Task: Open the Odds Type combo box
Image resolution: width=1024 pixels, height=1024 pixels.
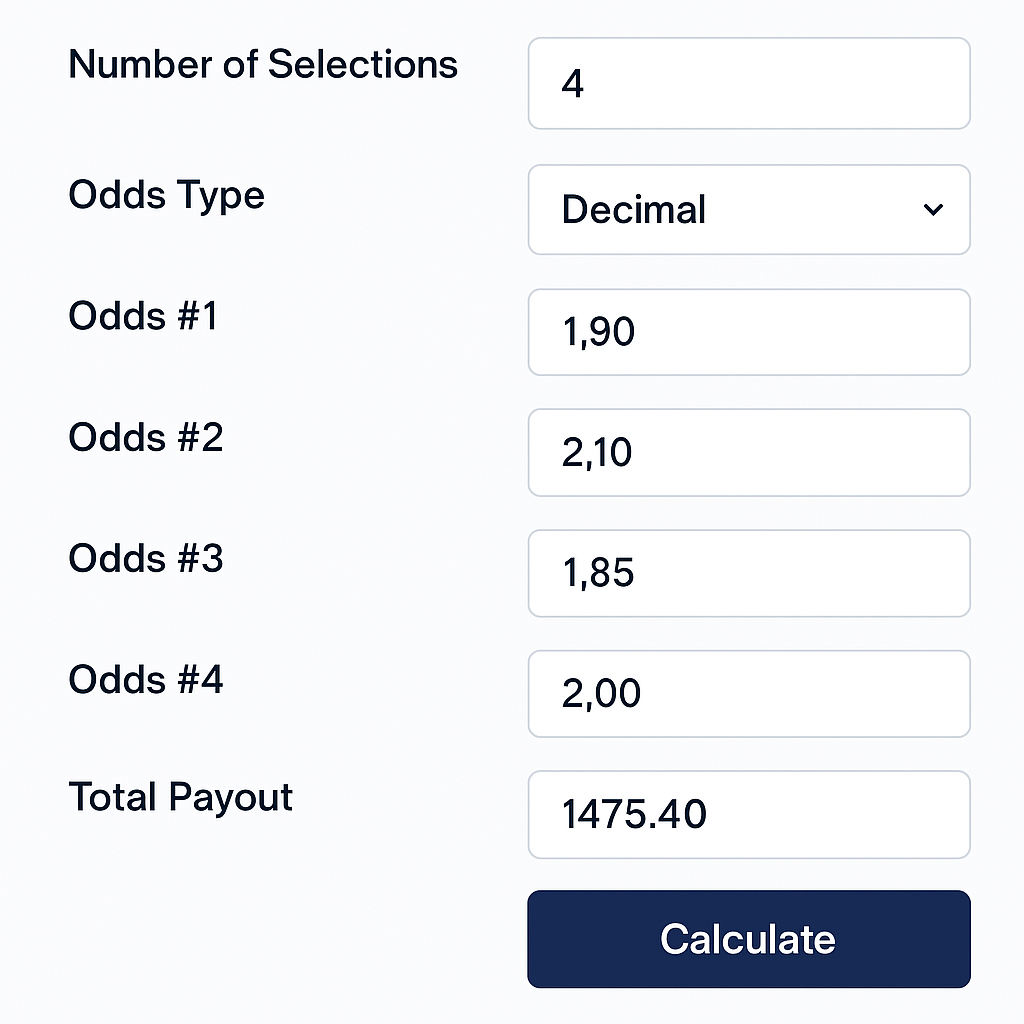Action: [x=748, y=210]
